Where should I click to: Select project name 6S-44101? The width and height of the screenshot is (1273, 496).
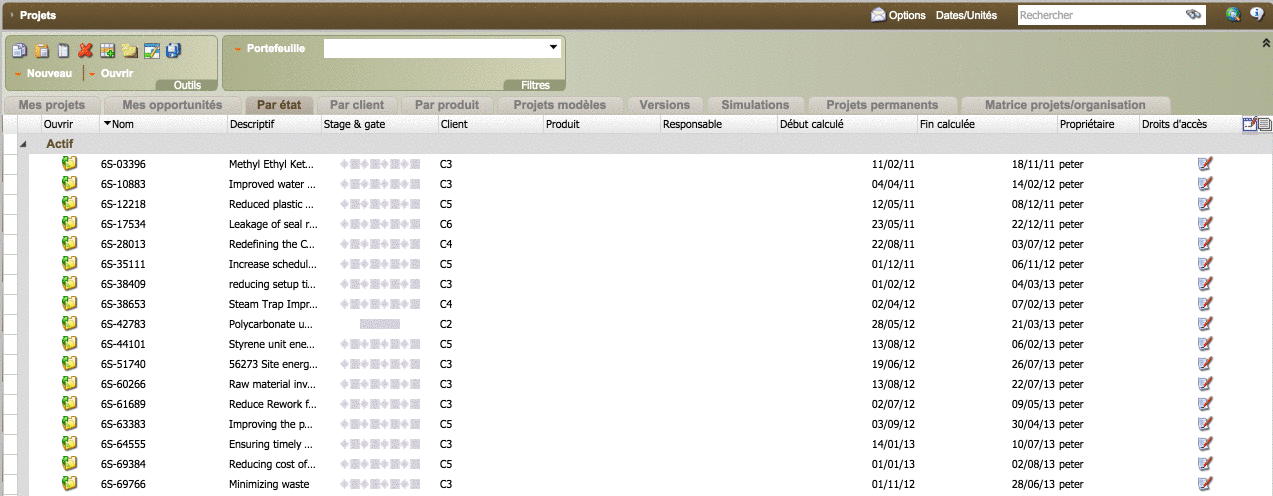click(x=123, y=344)
